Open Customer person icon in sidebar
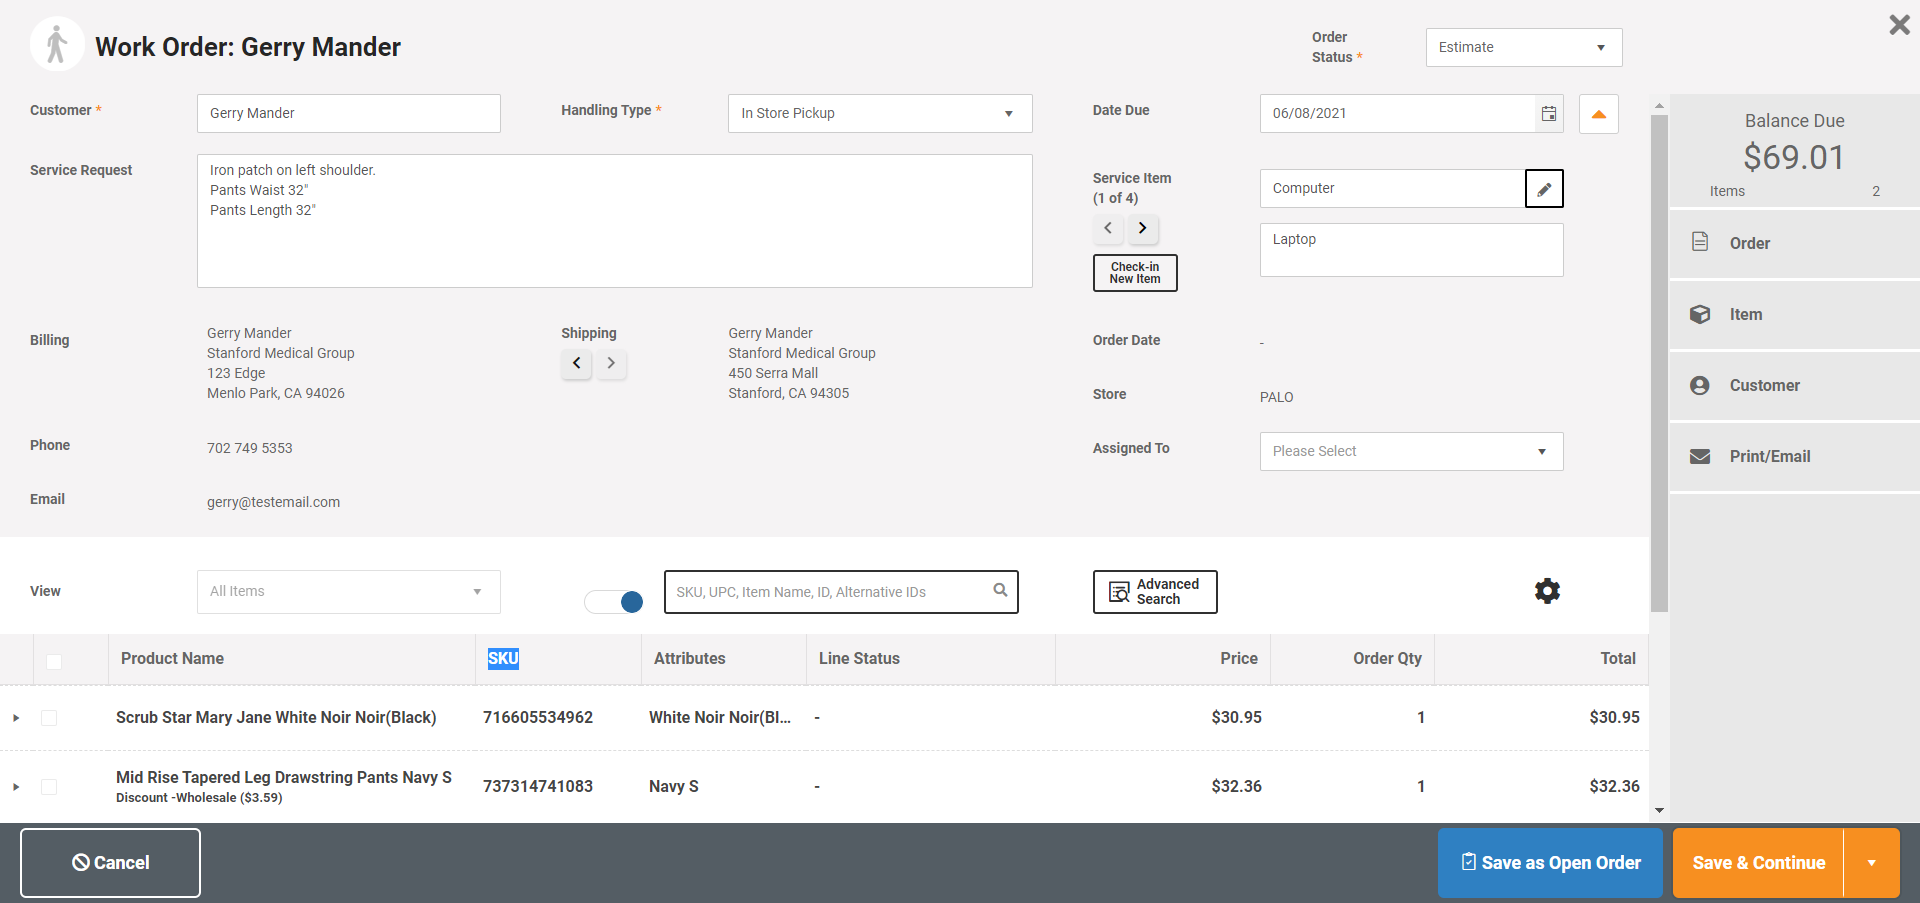This screenshot has width=1920, height=903. point(1700,385)
